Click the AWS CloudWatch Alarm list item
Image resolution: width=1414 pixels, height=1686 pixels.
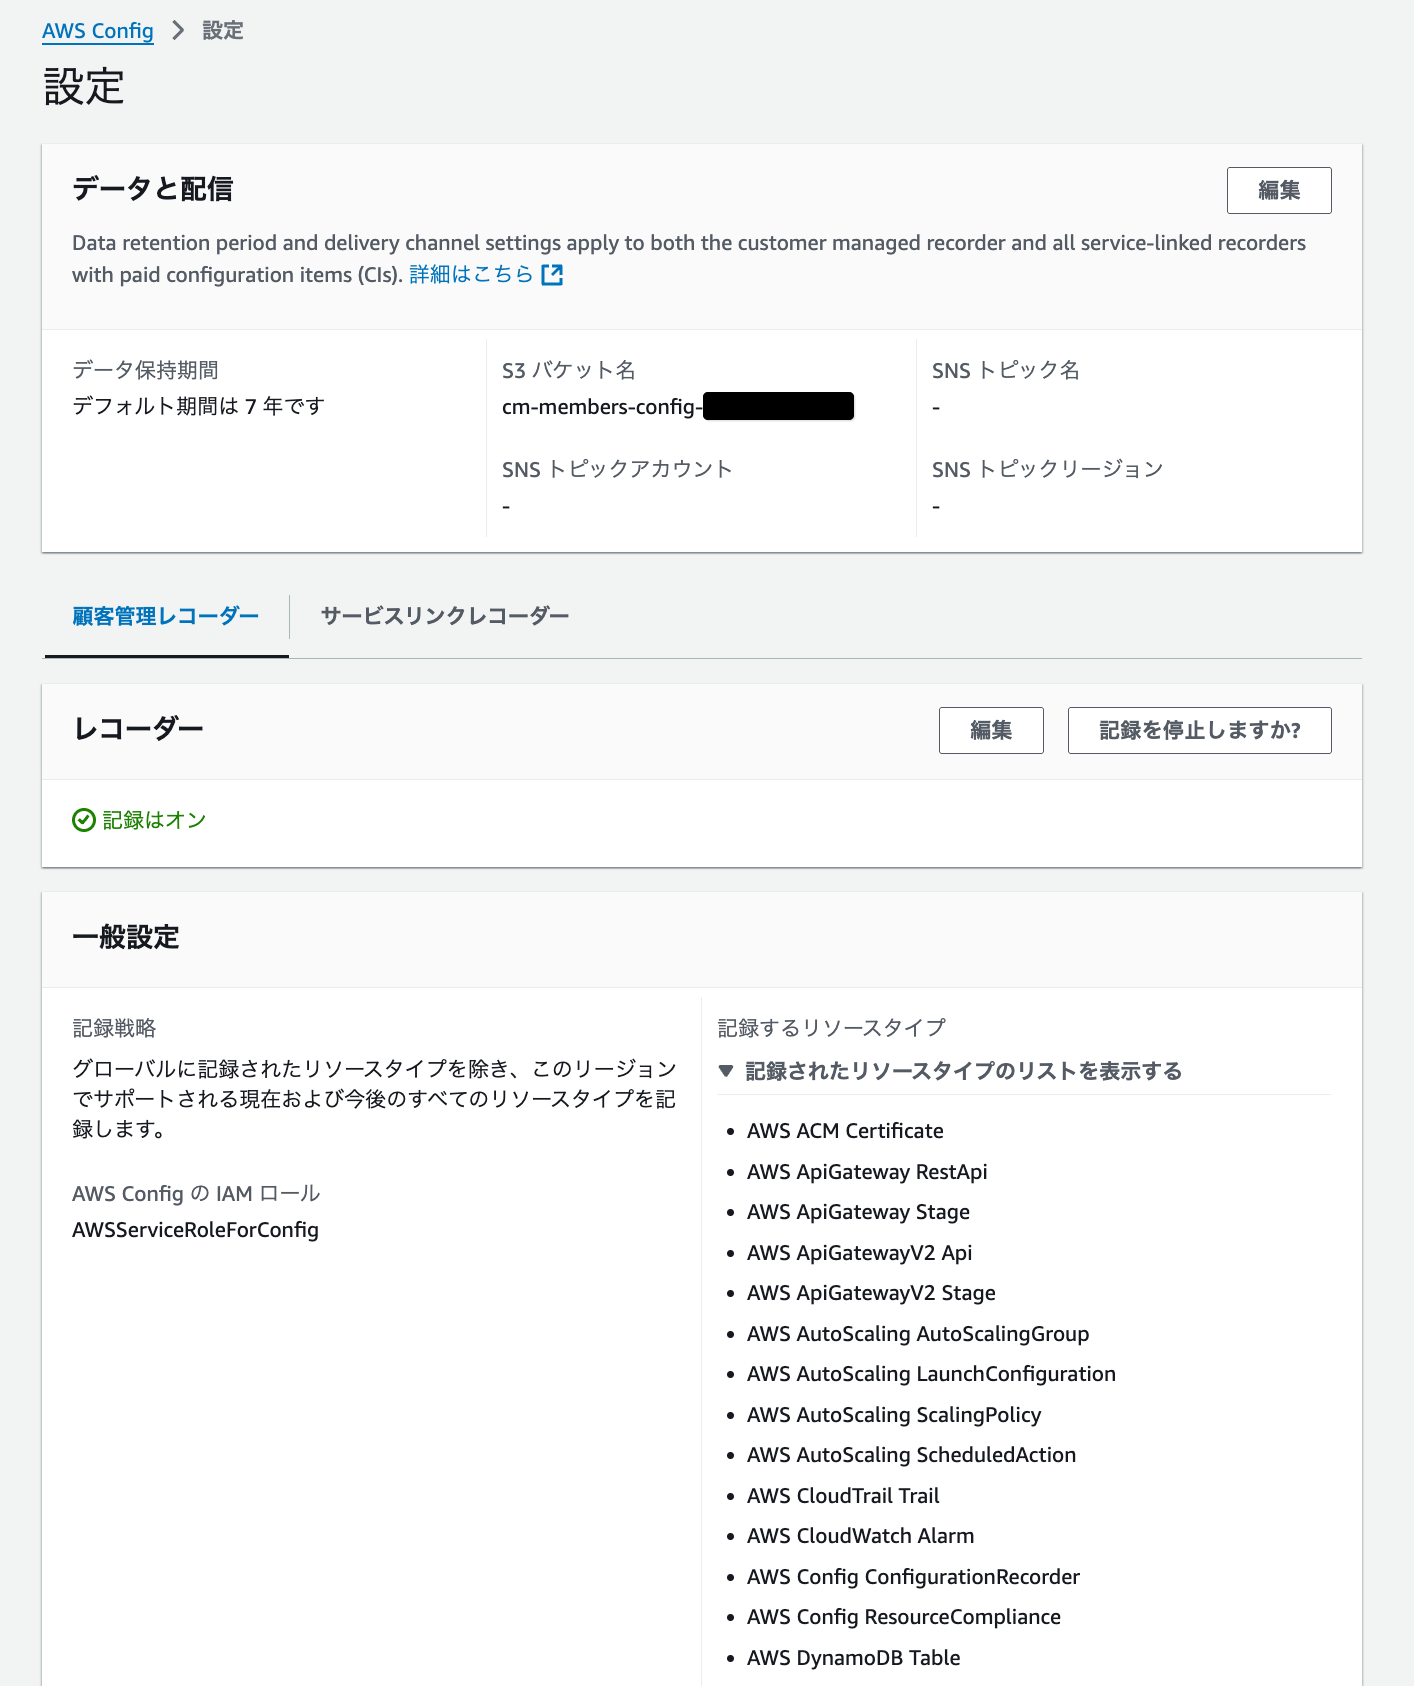[860, 1536]
